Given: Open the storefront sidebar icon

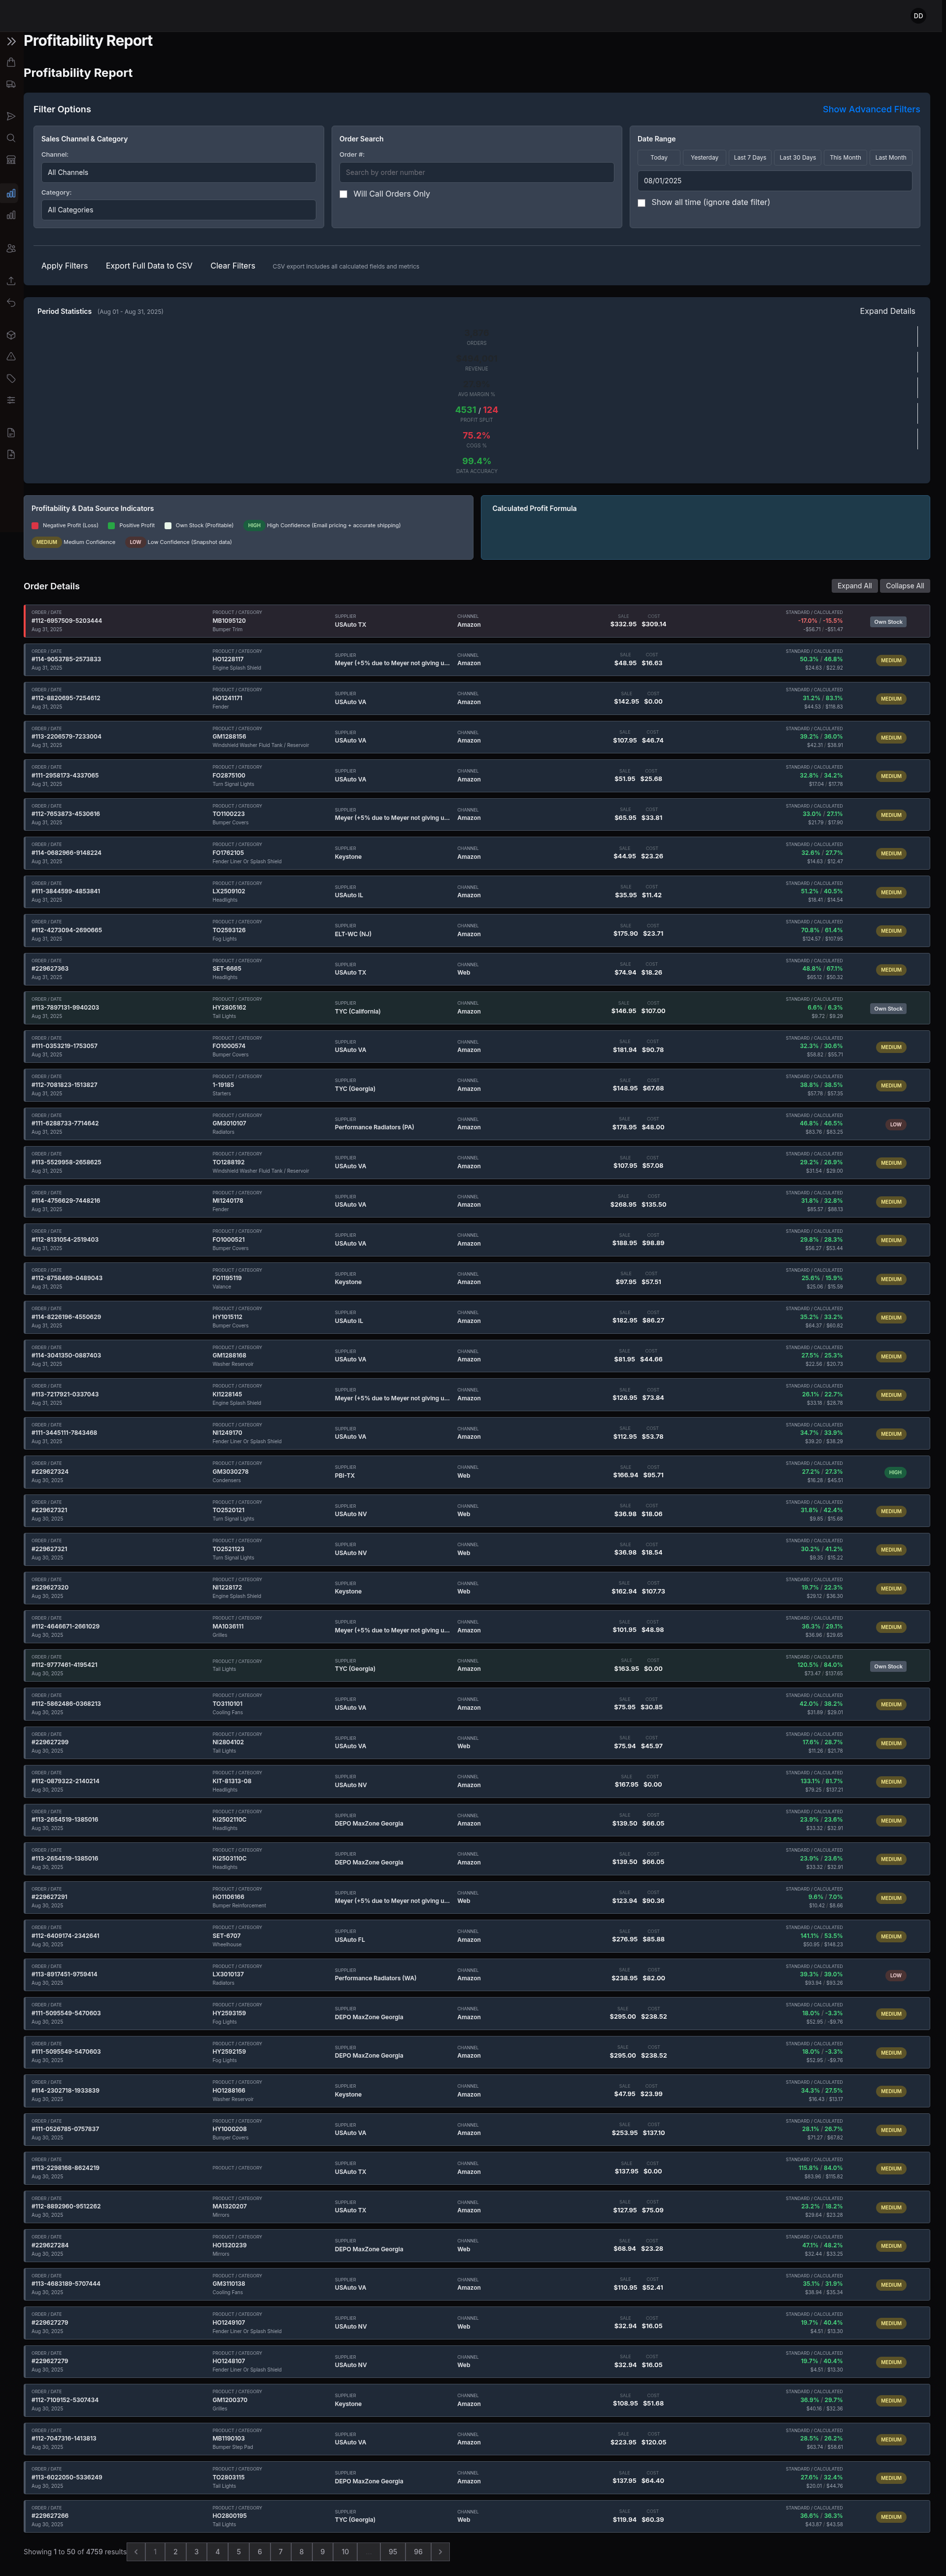Looking at the screenshot, I should (x=11, y=160).
